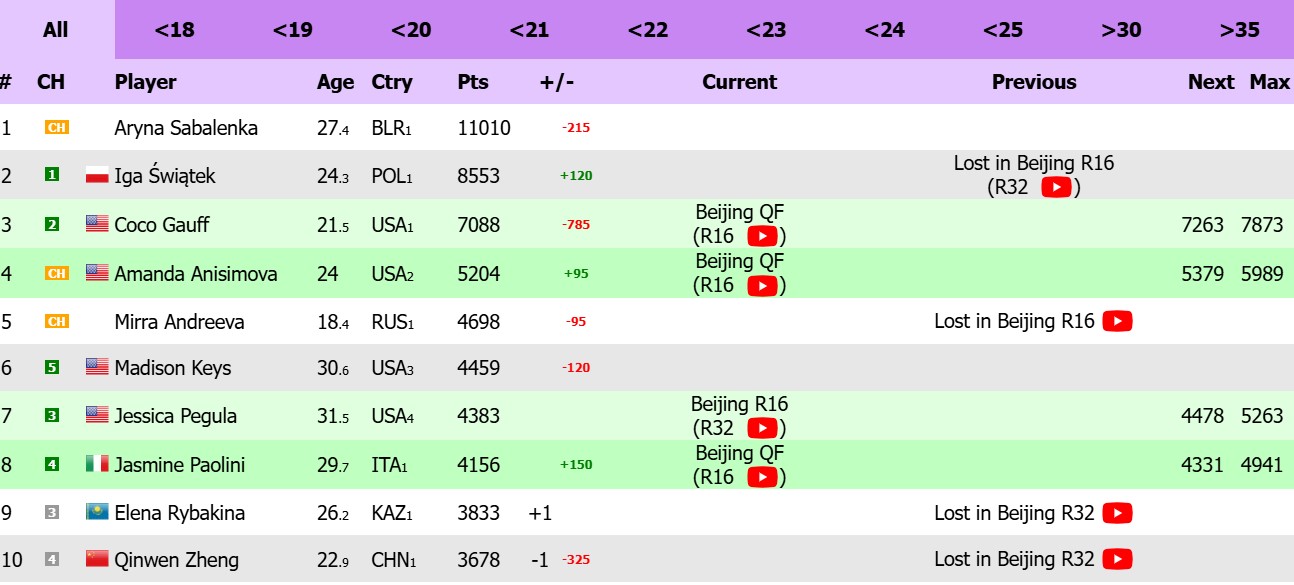Click the orange CH badge beside Aryna Sabalenka
Viewport: 1294px width, 585px height.
[x=56, y=128]
